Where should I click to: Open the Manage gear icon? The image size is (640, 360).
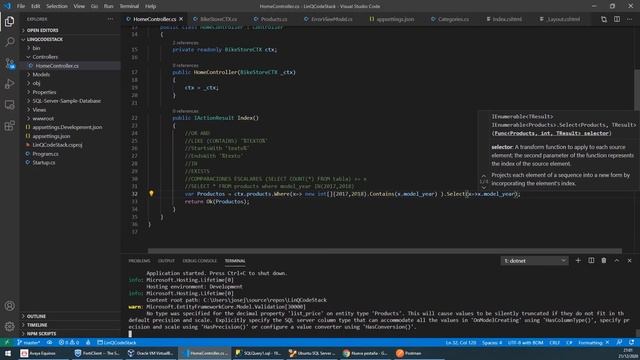[x=9, y=326]
